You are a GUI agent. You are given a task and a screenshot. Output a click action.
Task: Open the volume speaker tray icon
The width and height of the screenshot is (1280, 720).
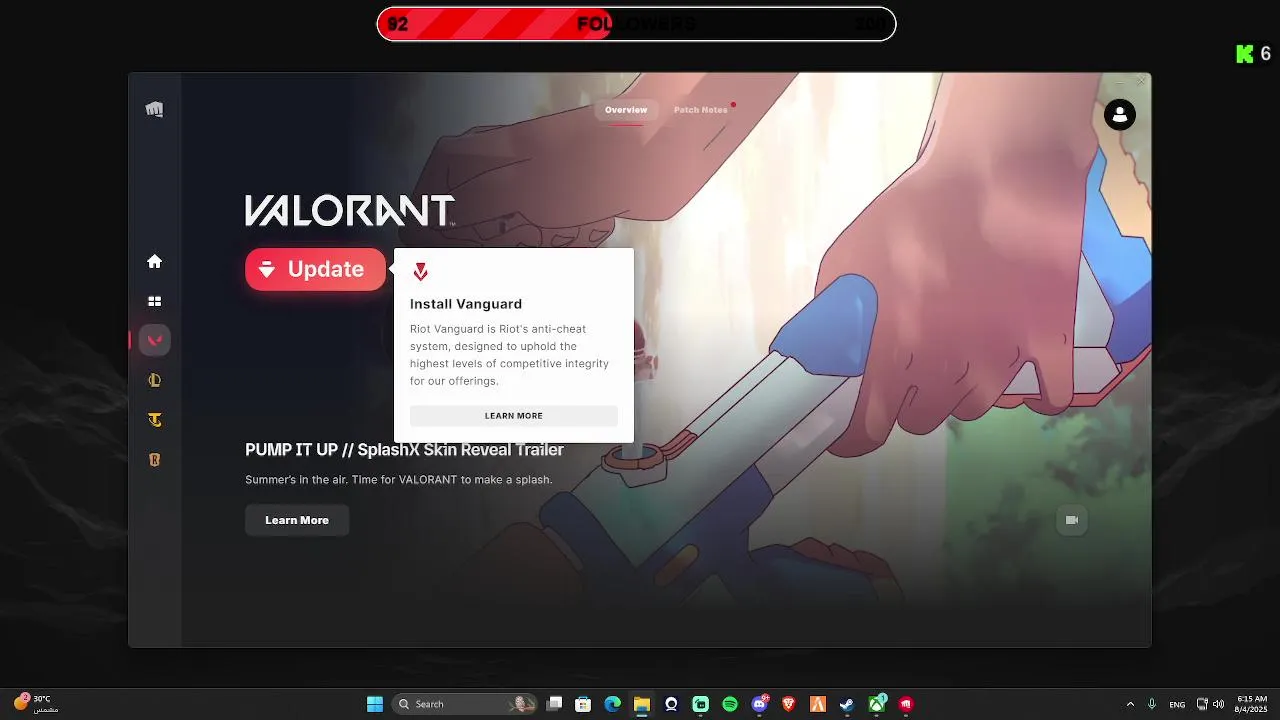1218,704
